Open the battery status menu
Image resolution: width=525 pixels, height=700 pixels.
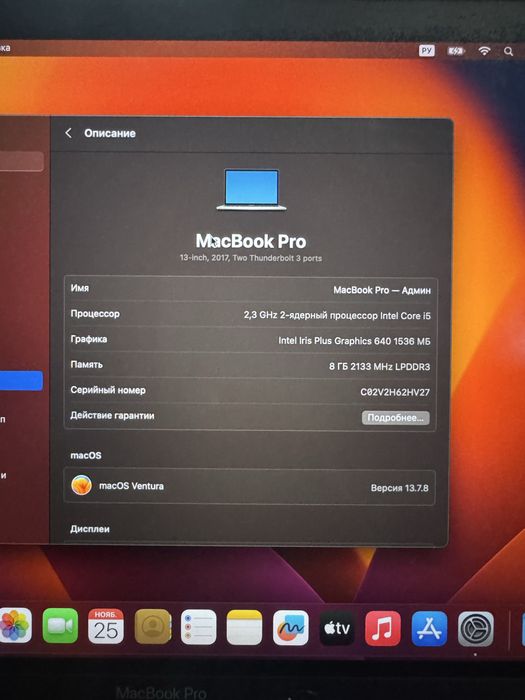pos(455,51)
